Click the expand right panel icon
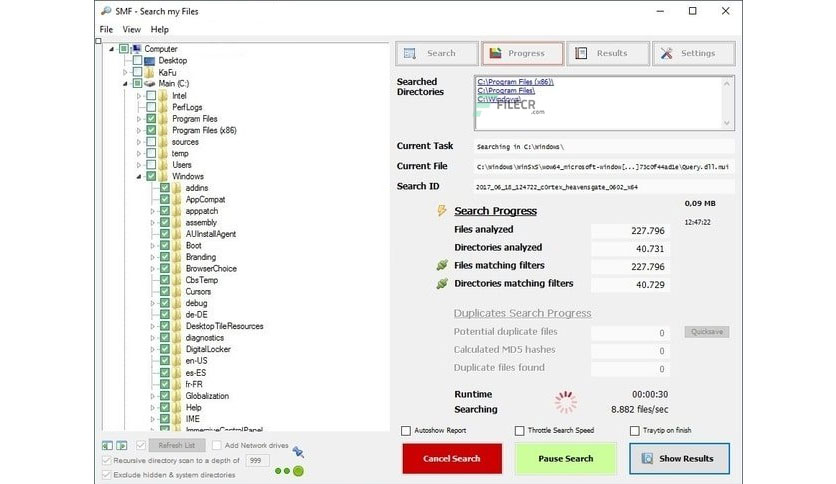The height and width of the screenshot is (484, 836). click(122, 445)
